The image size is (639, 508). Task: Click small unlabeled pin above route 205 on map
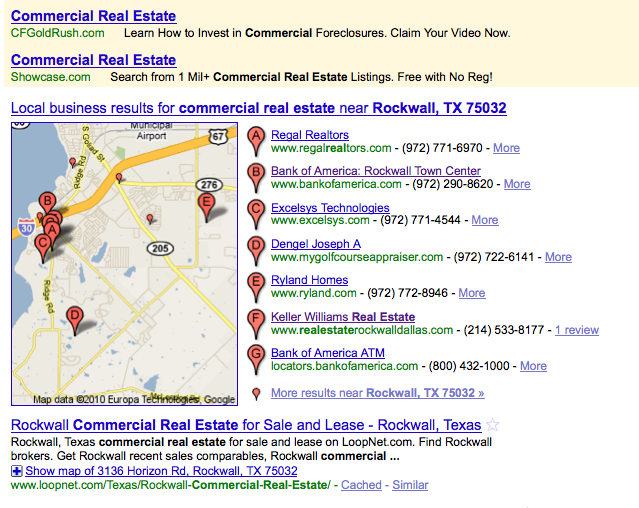[150, 219]
